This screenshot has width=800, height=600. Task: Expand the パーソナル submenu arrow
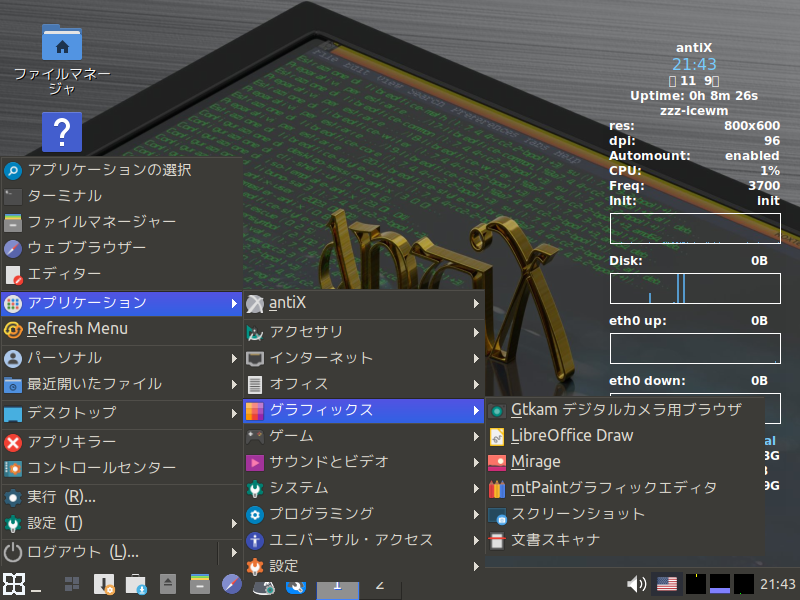click(x=234, y=359)
